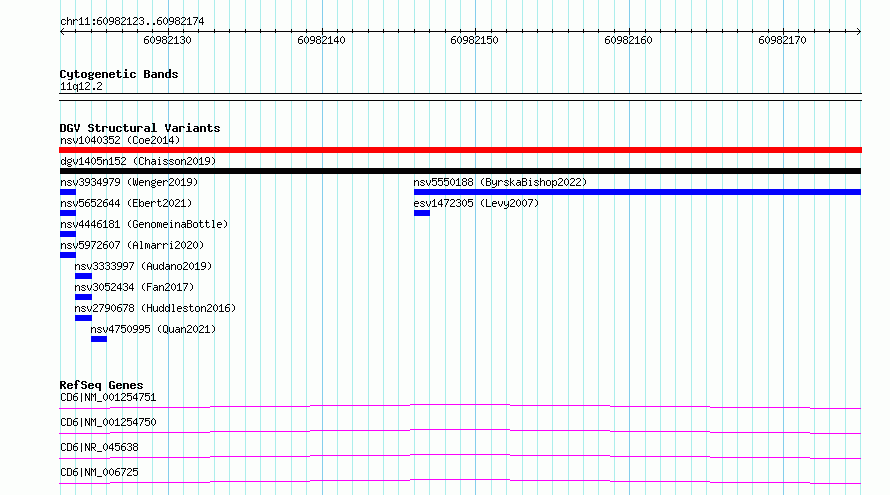Click blue bar under nsv5972607

tap(68, 255)
